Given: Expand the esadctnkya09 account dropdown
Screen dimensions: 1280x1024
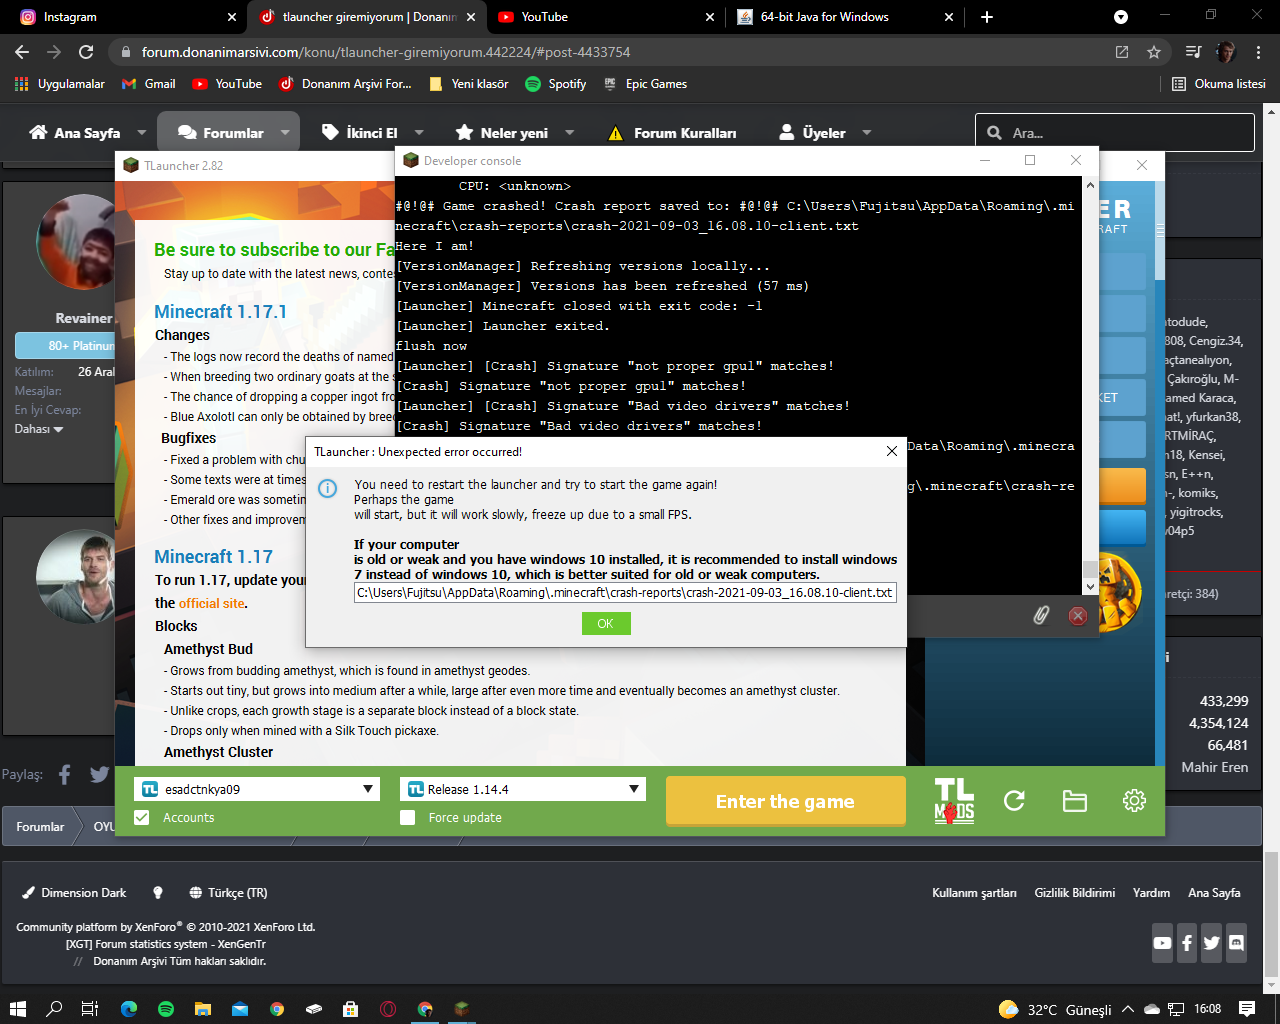Looking at the screenshot, I should pyautogui.click(x=257, y=789).
